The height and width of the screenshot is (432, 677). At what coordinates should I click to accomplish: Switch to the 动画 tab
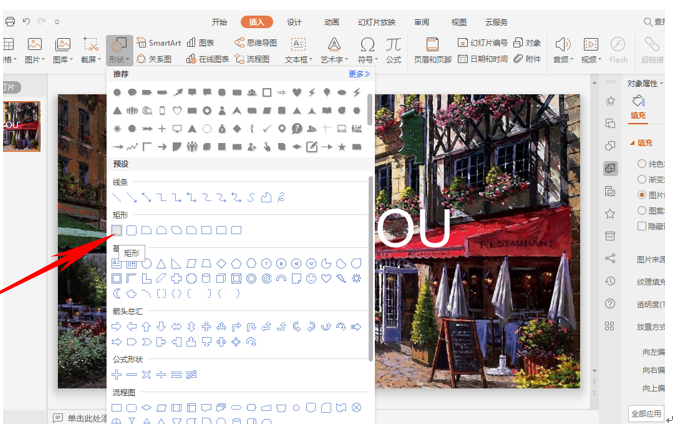coord(332,22)
